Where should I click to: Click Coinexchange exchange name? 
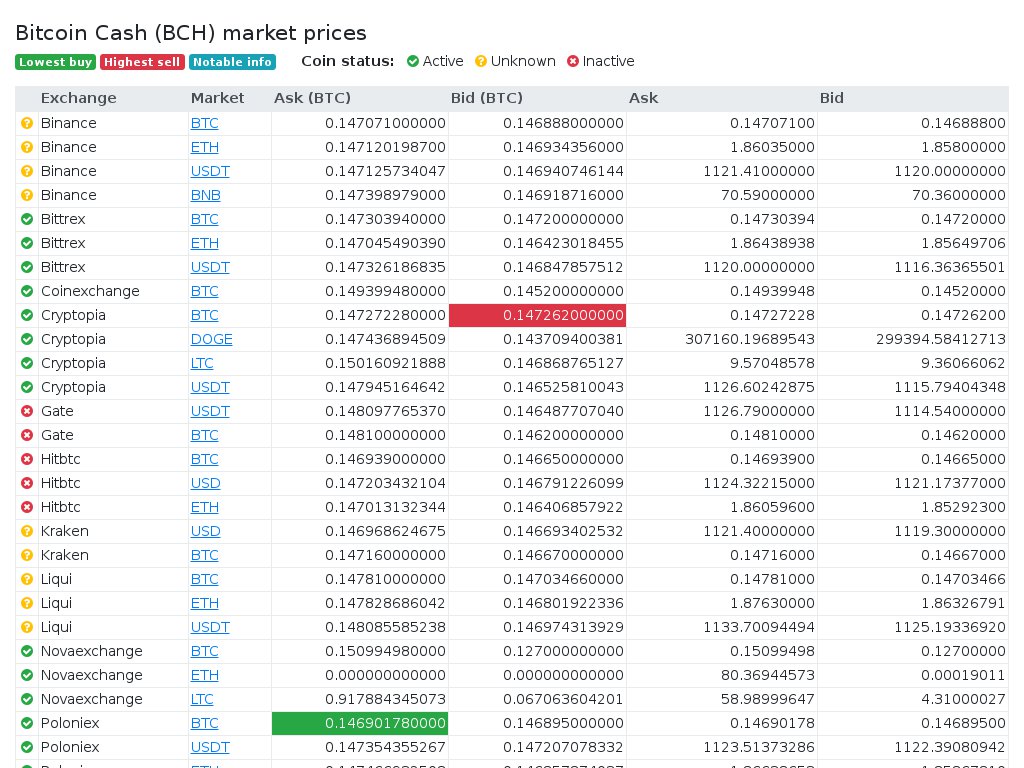pos(90,291)
